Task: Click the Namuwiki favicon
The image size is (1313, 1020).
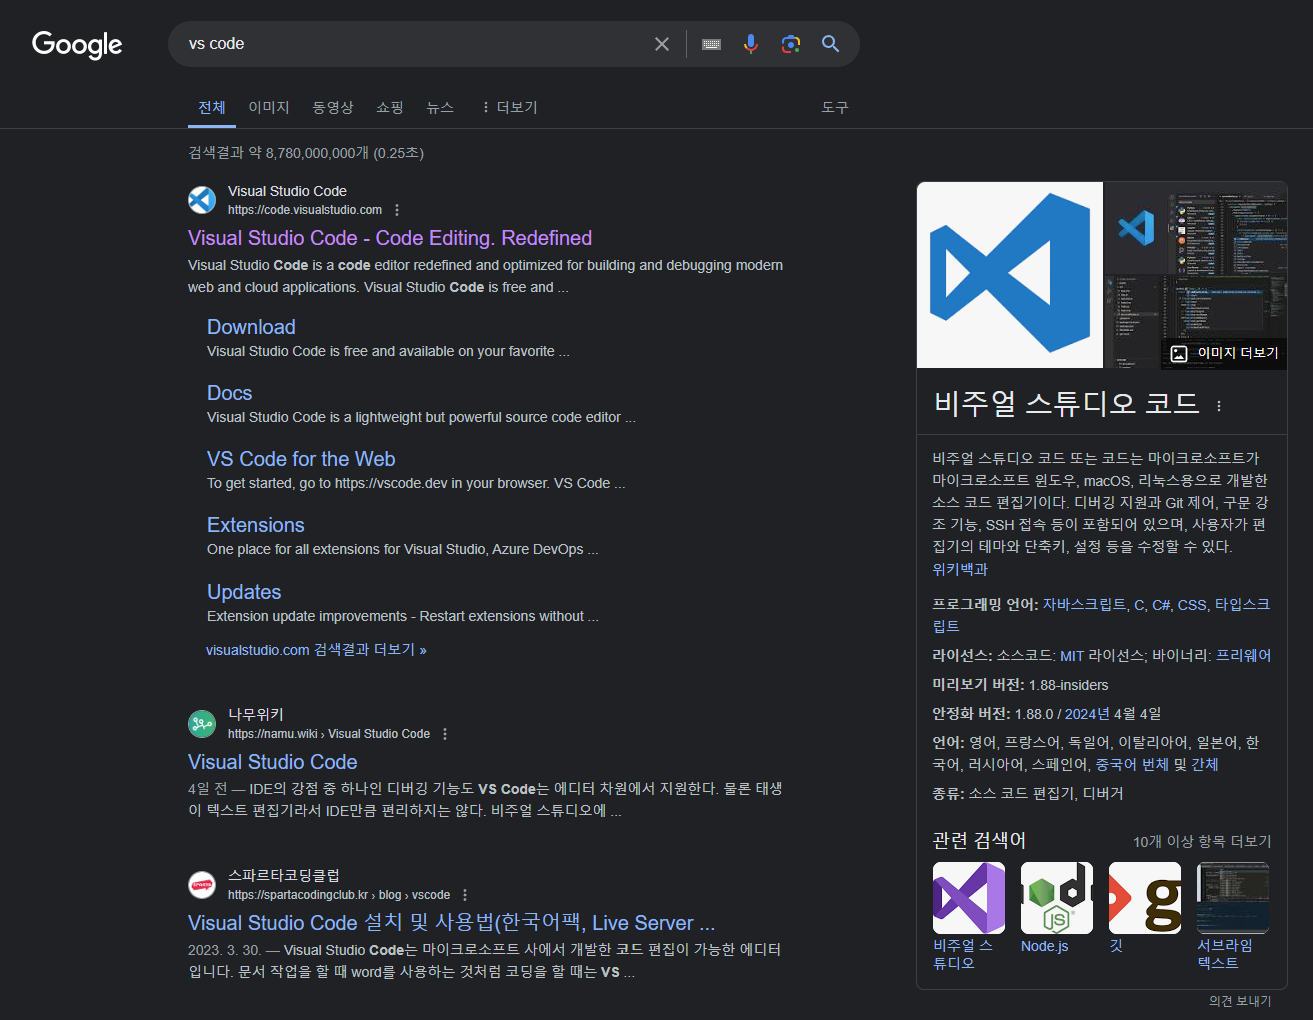Action: 202,723
